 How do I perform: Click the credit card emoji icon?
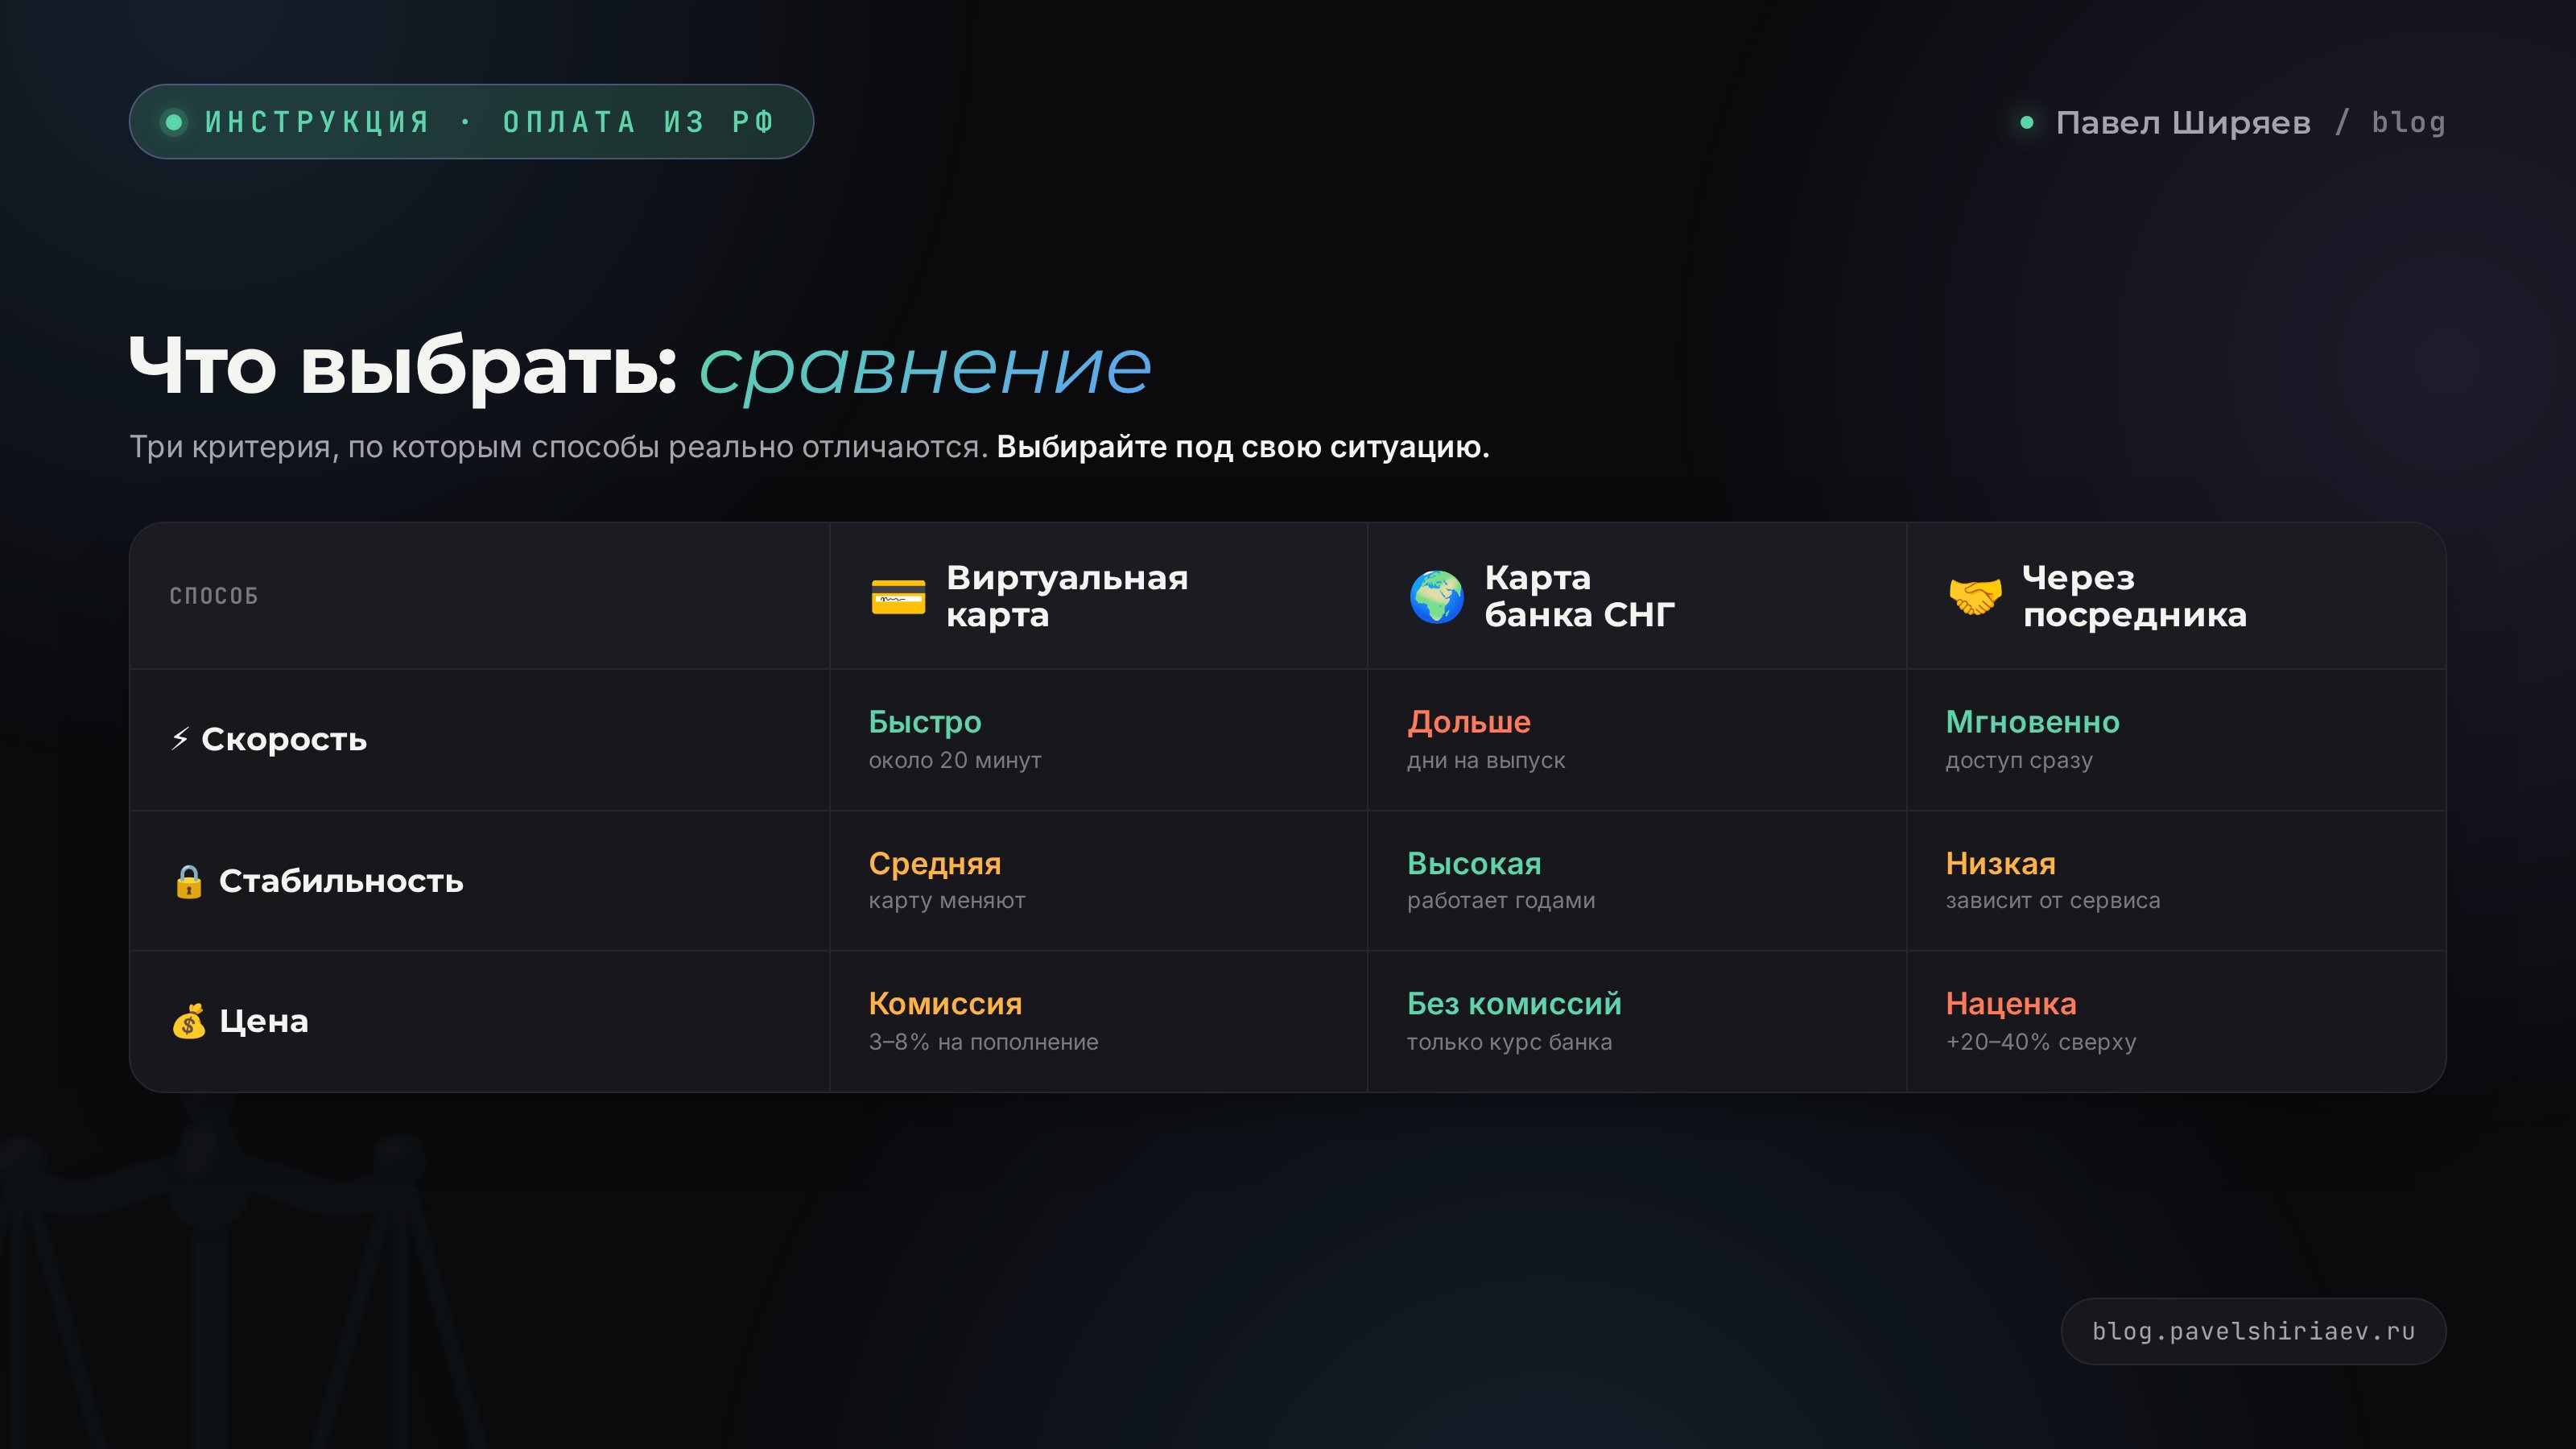[898, 597]
